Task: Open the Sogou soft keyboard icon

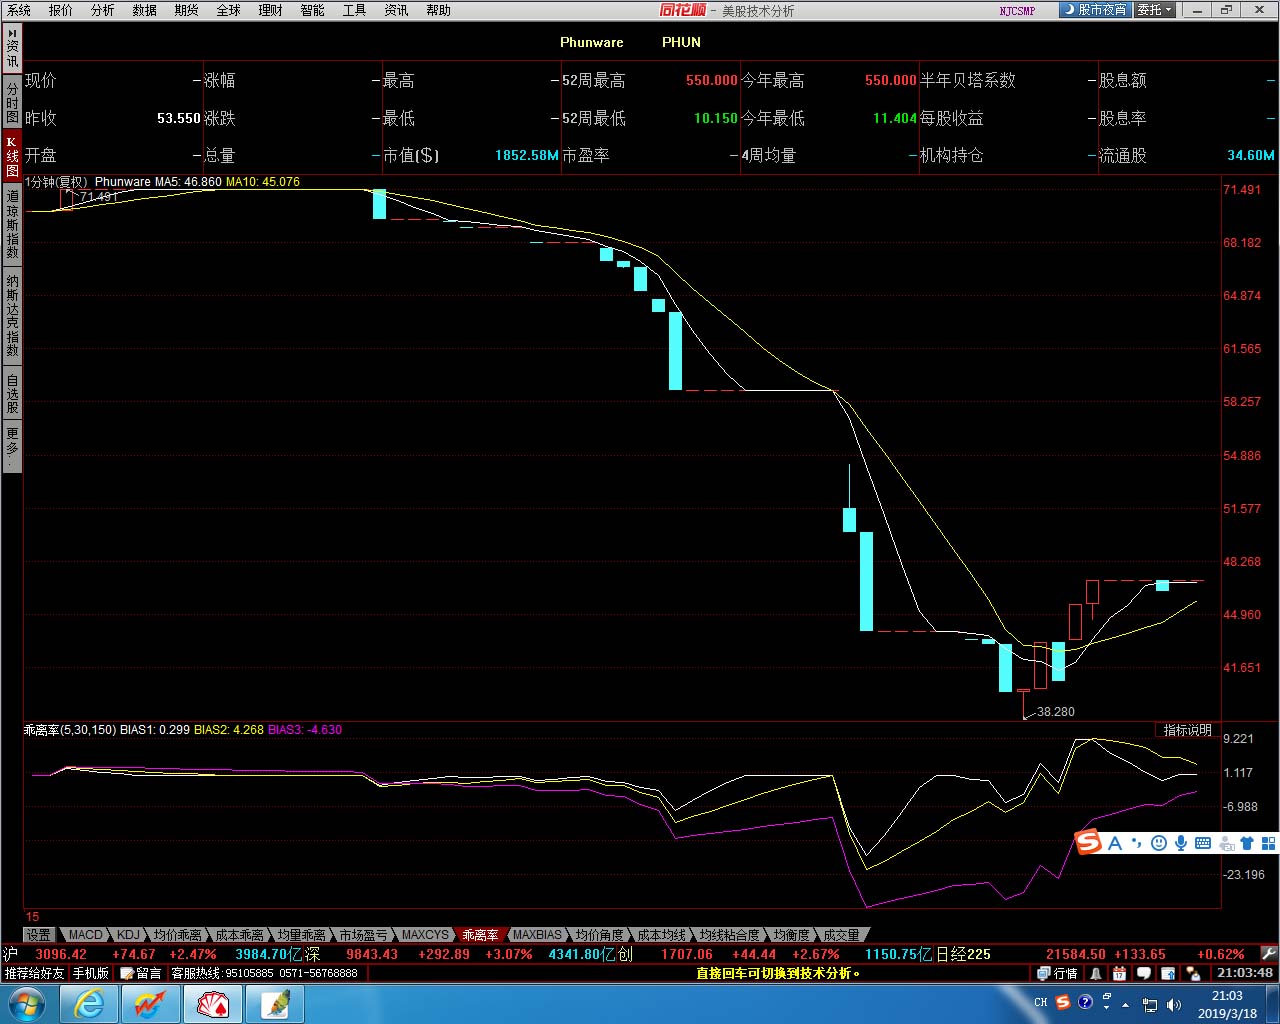Action: (1203, 843)
